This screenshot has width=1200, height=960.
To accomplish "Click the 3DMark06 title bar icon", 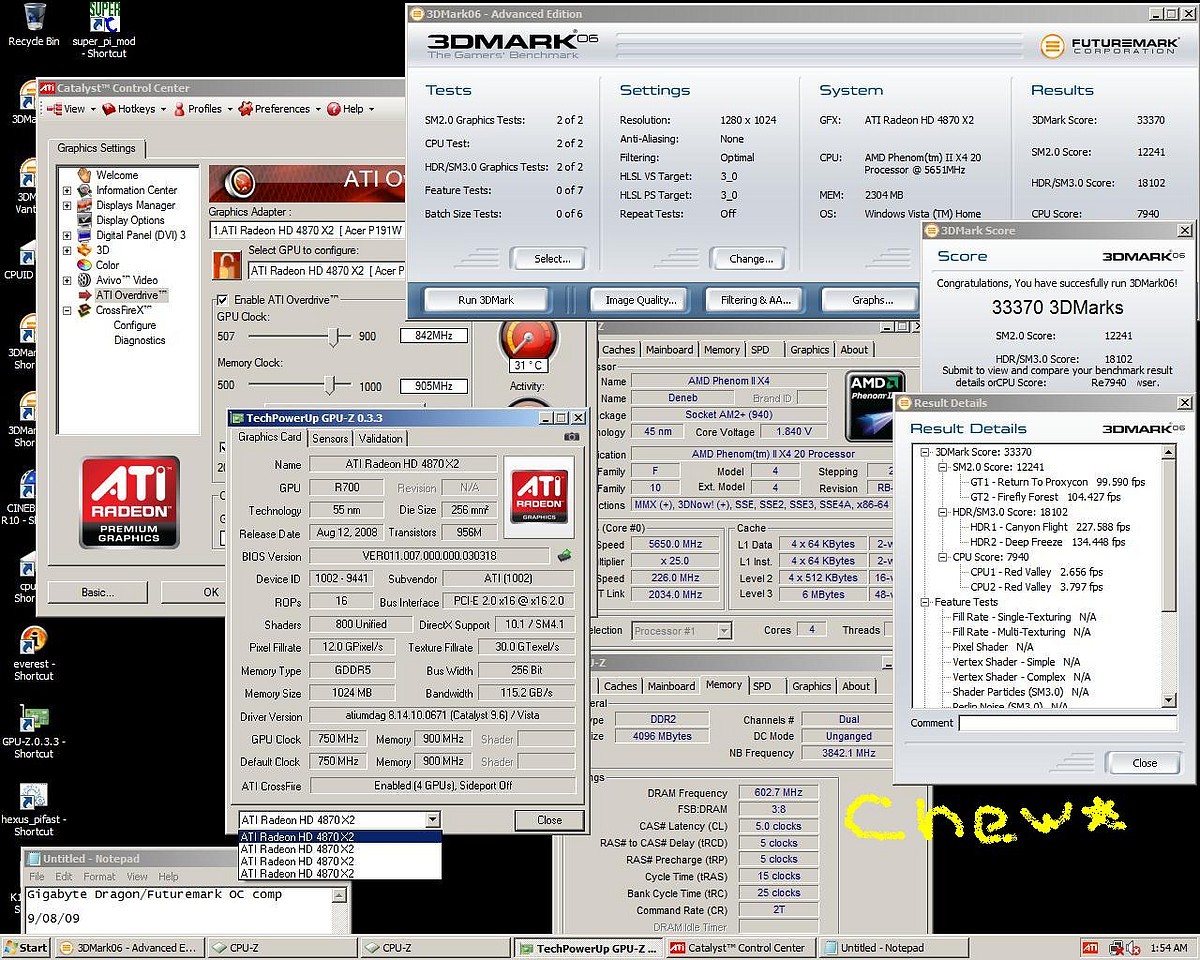I will click(x=417, y=14).
